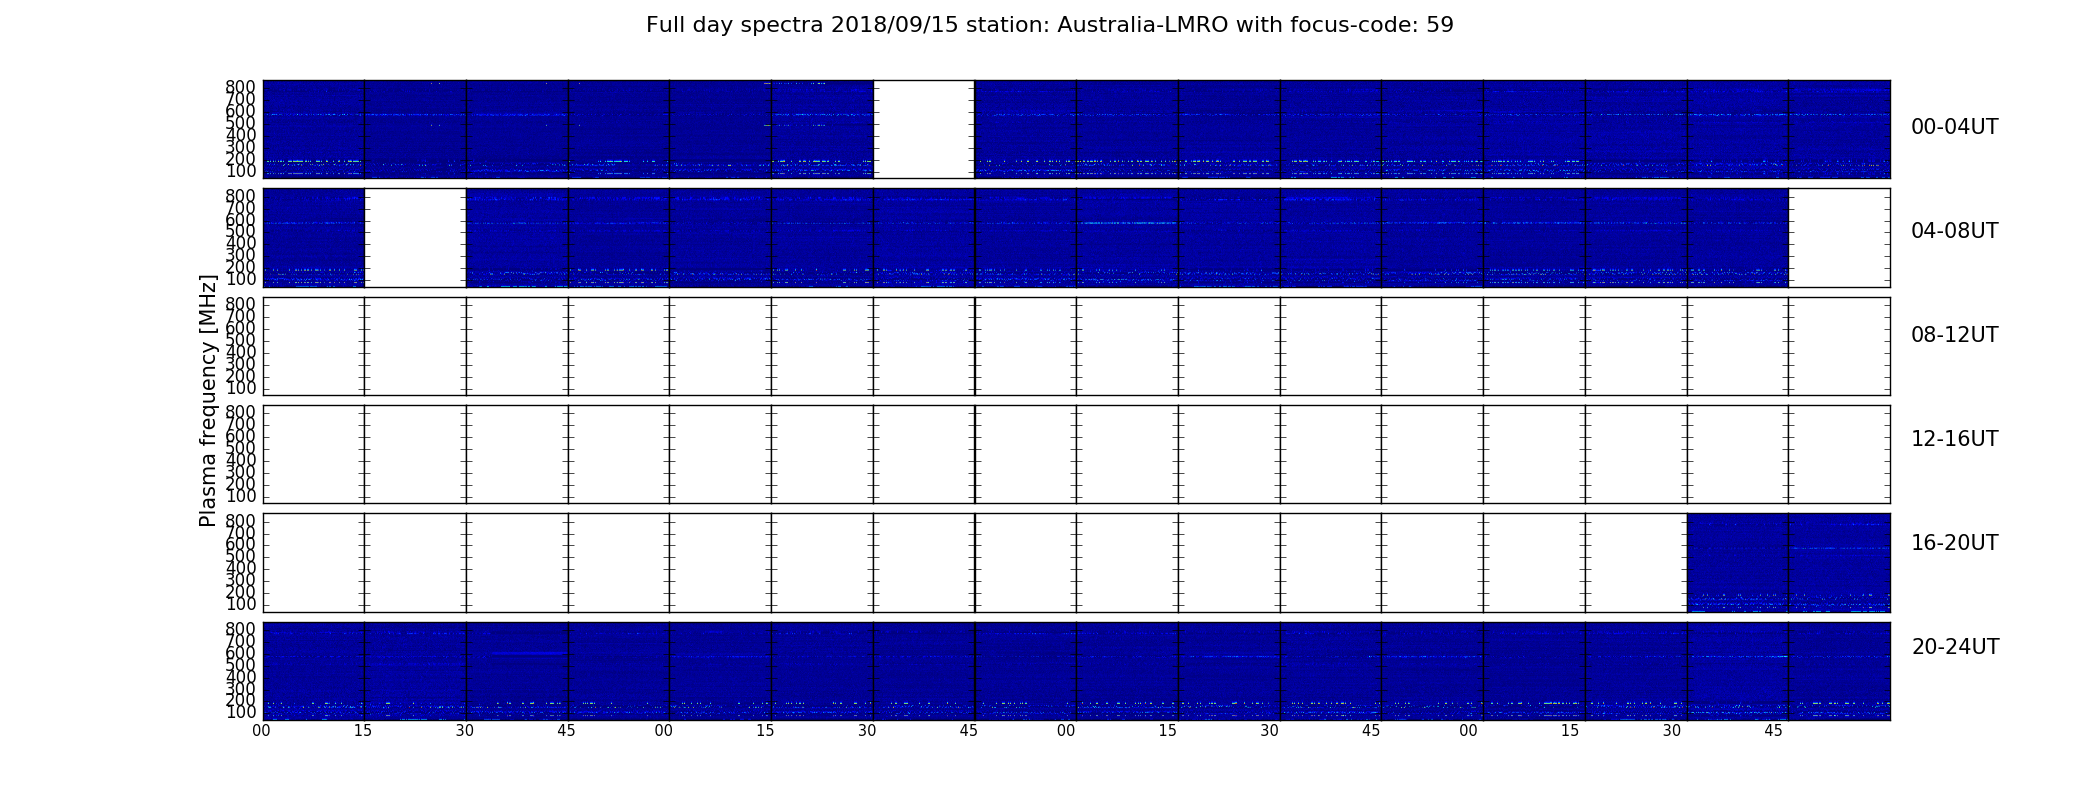
Task: Select the 08-12UT panel label
Action: 1954,335
